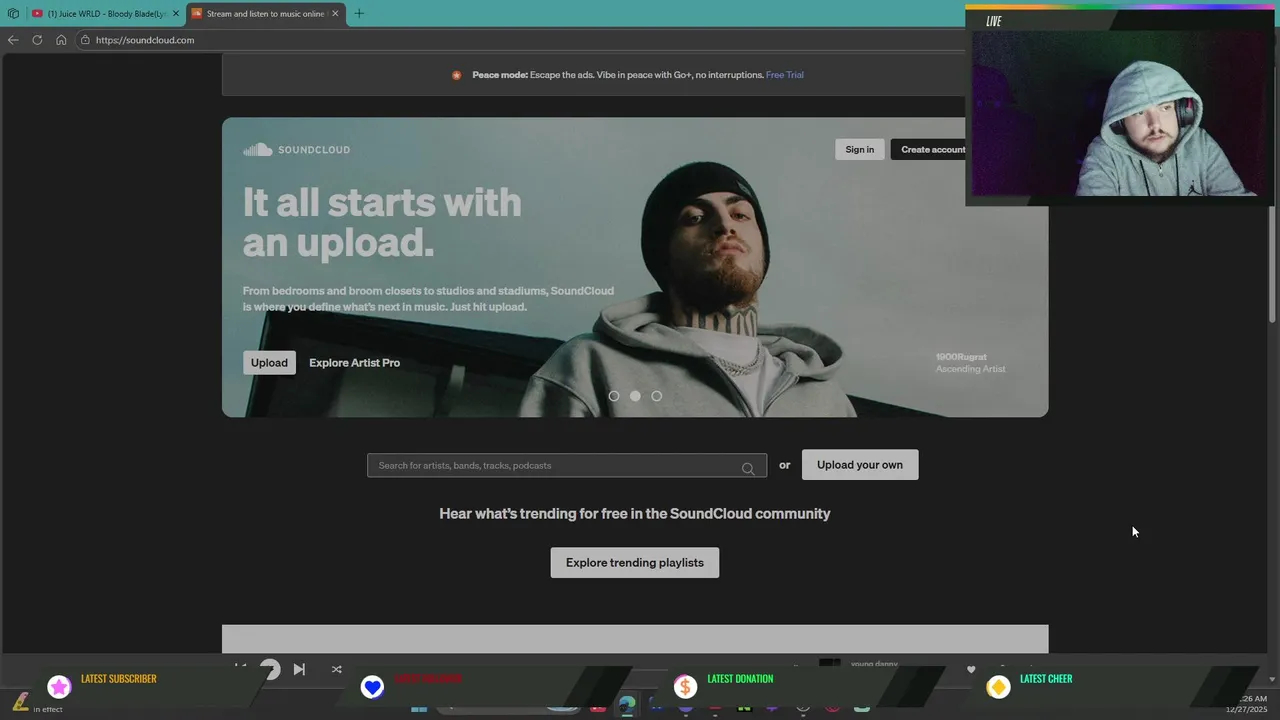The image size is (1280, 720).
Task: Like the playing track heart icon
Action: point(970,669)
